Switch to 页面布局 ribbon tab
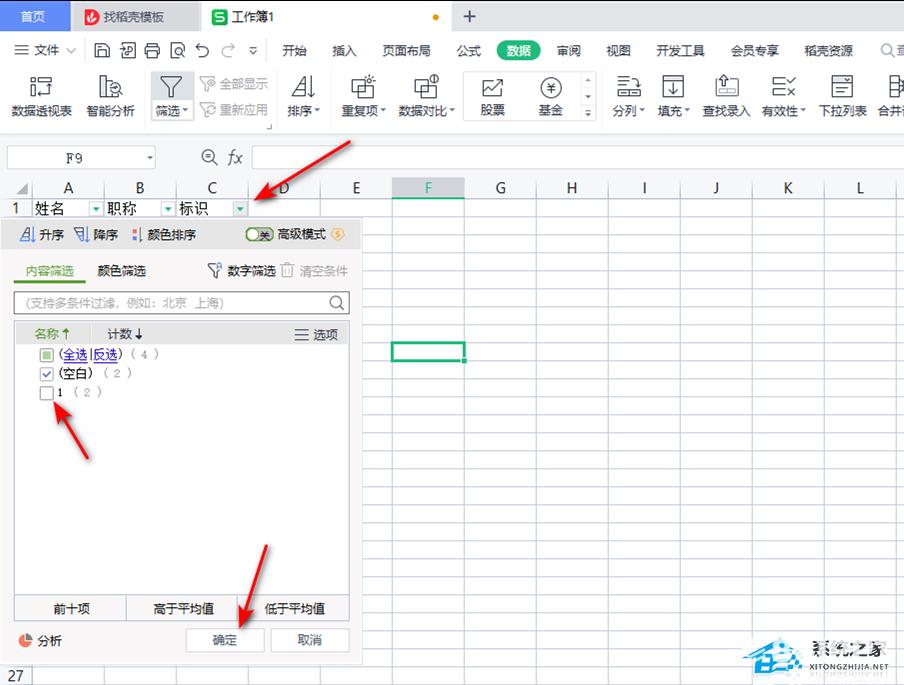904x685 pixels. click(406, 51)
